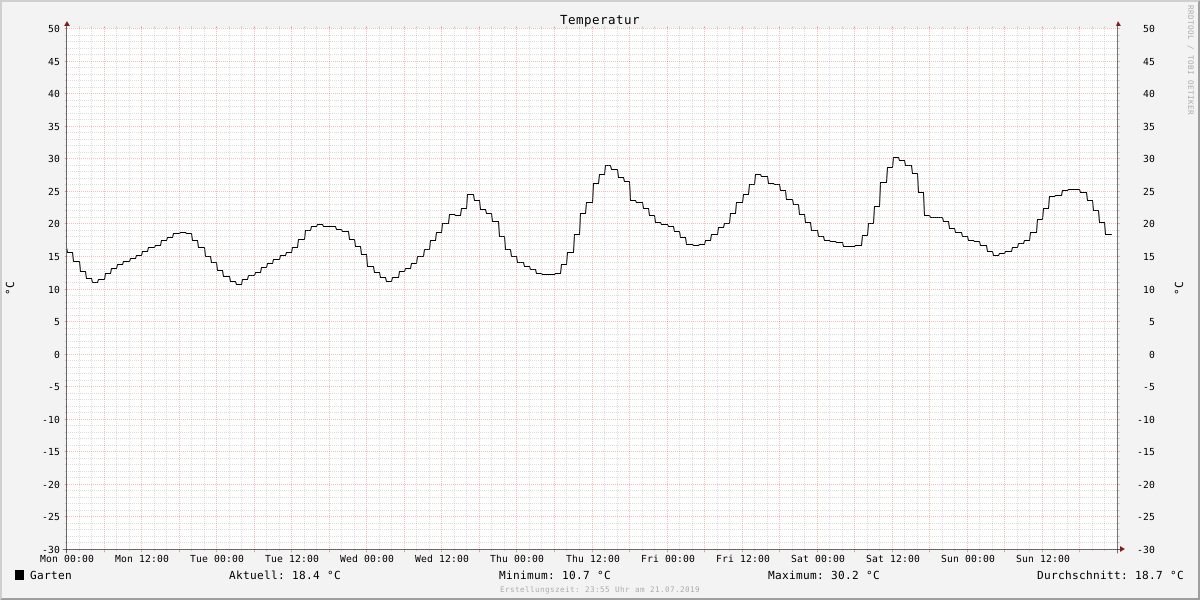Screen dimensions: 1200x600
Task: Click the Erstellungszeit timestamp footer
Action: (x=600, y=590)
